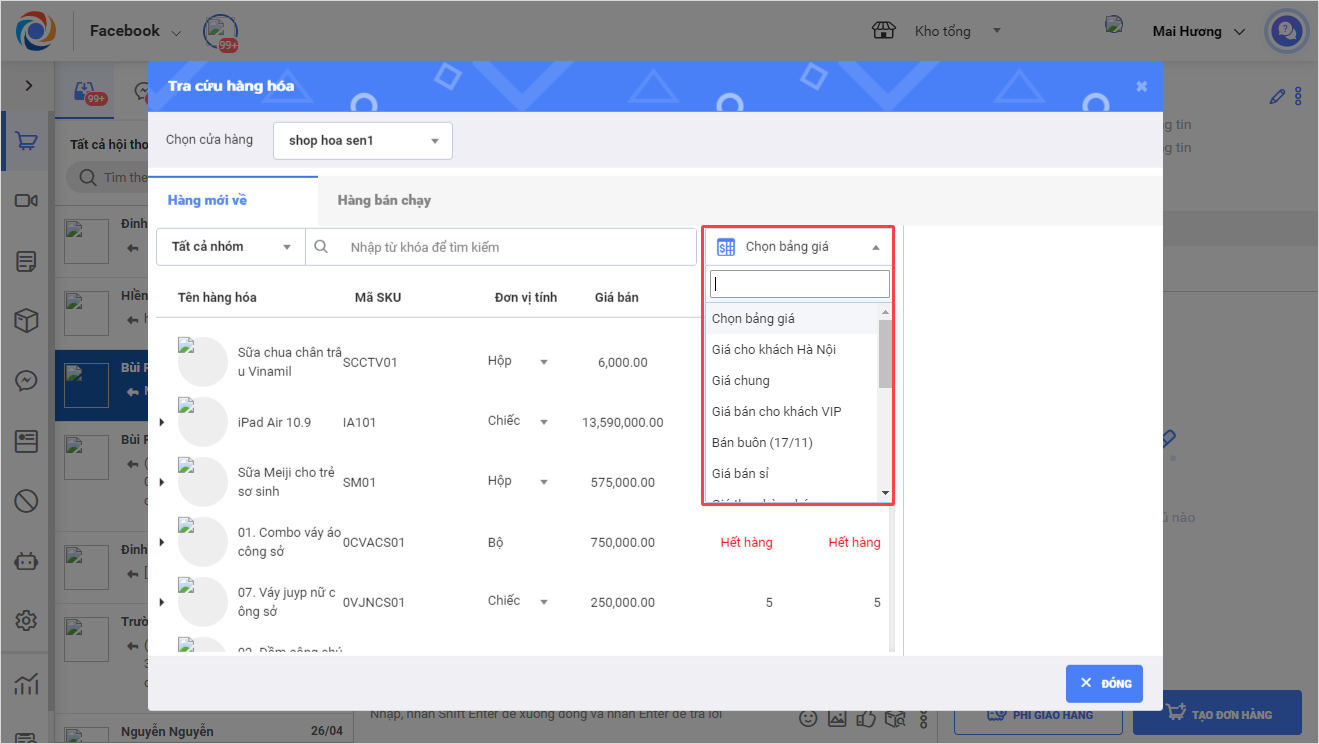
Task: Expand the 'Tất cả nhóm' group dropdown
Action: click(x=231, y=247)
